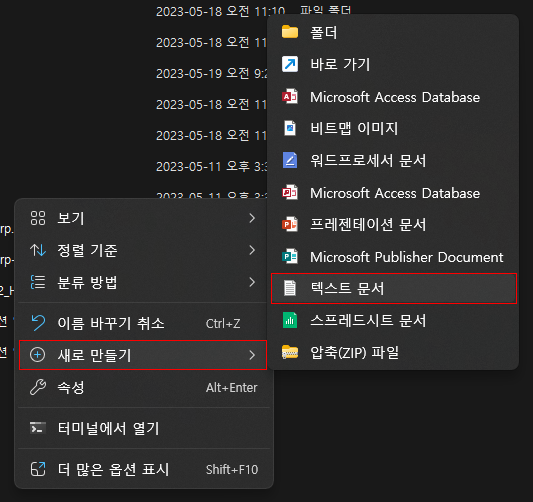Choose 이름 바꾸기 취소
This screenshot has width=533, height=502.
[x=143, y=323]
